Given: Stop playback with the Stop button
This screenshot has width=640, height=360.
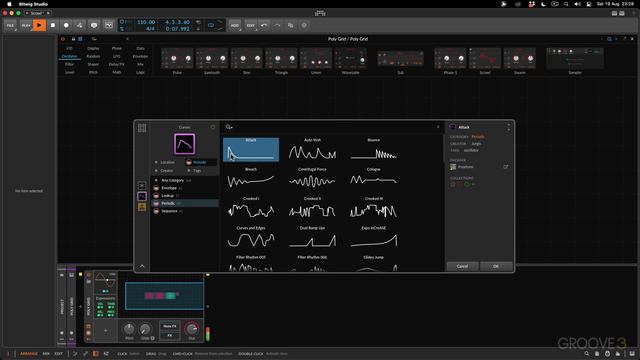Looking at the screenshot, I should pos(53,25).
